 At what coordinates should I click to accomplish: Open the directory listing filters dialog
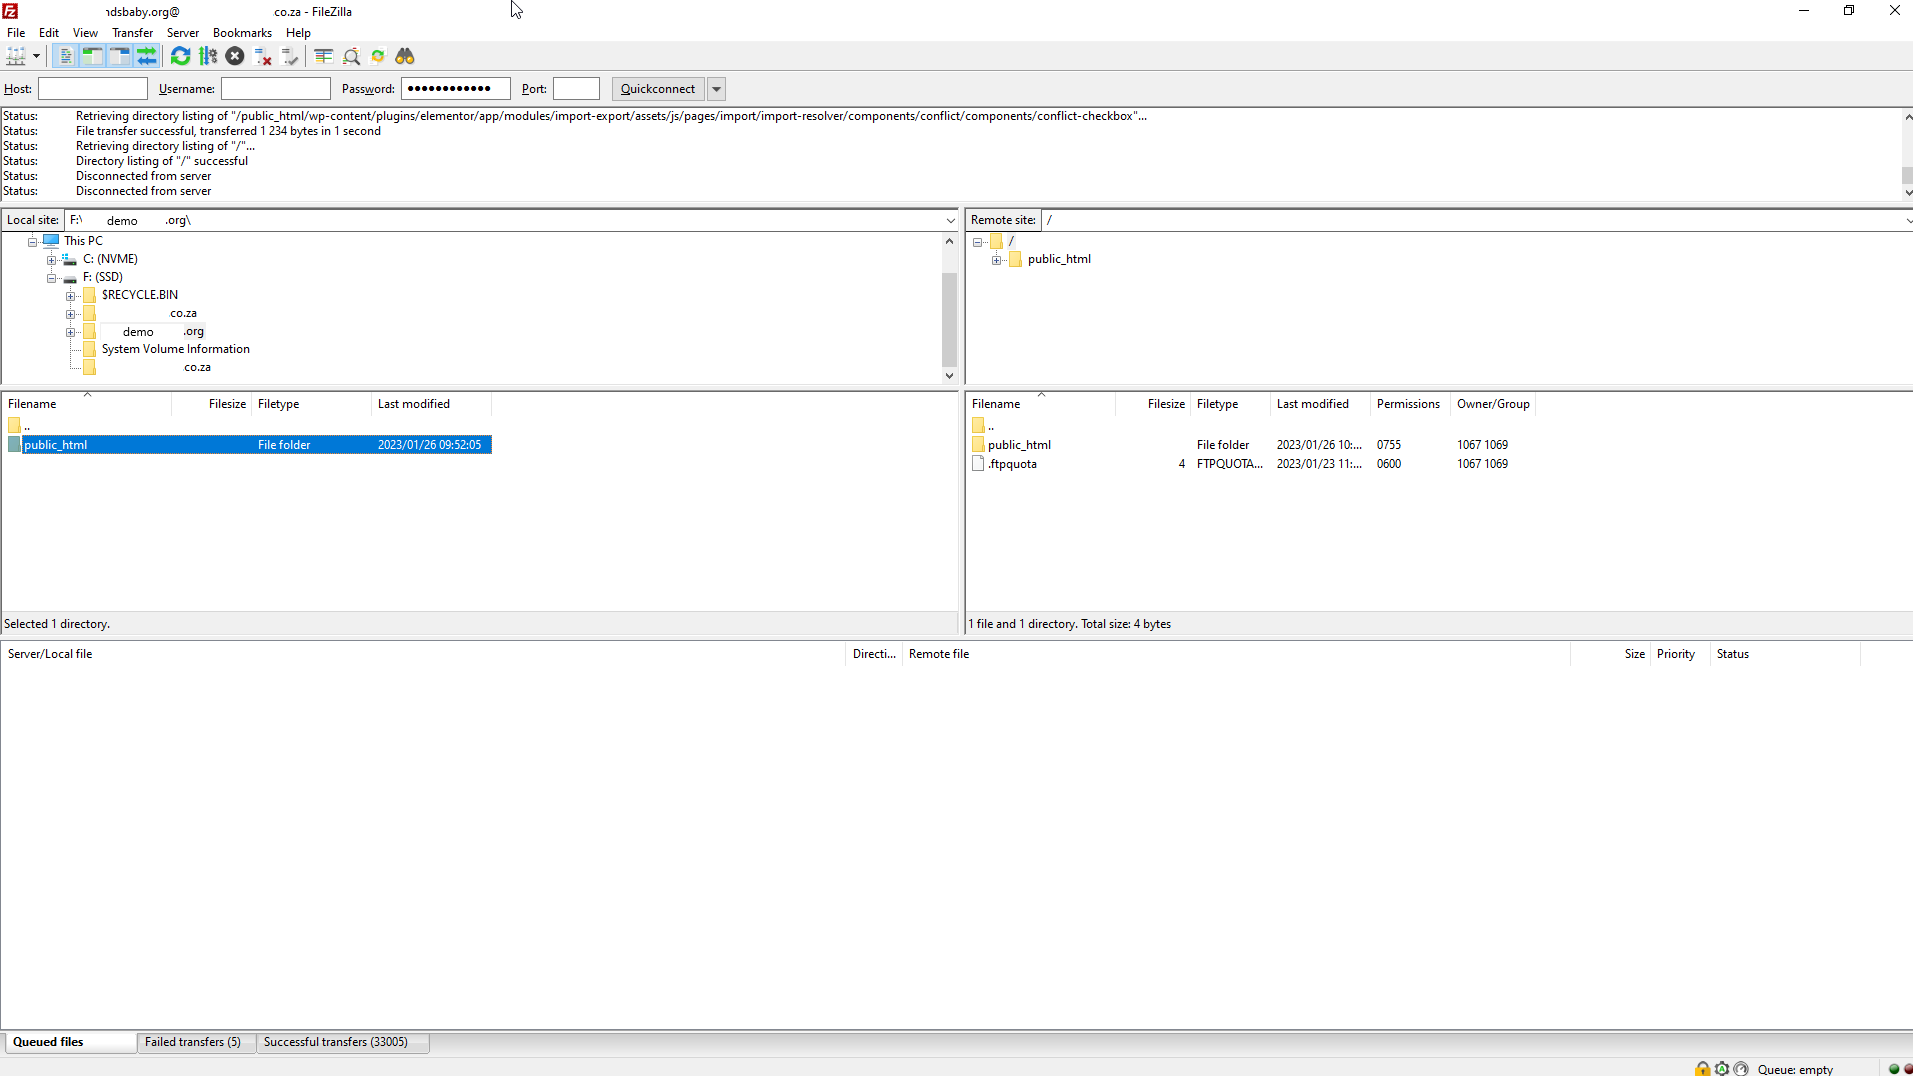pyautogui.click(x=323, y=56)
